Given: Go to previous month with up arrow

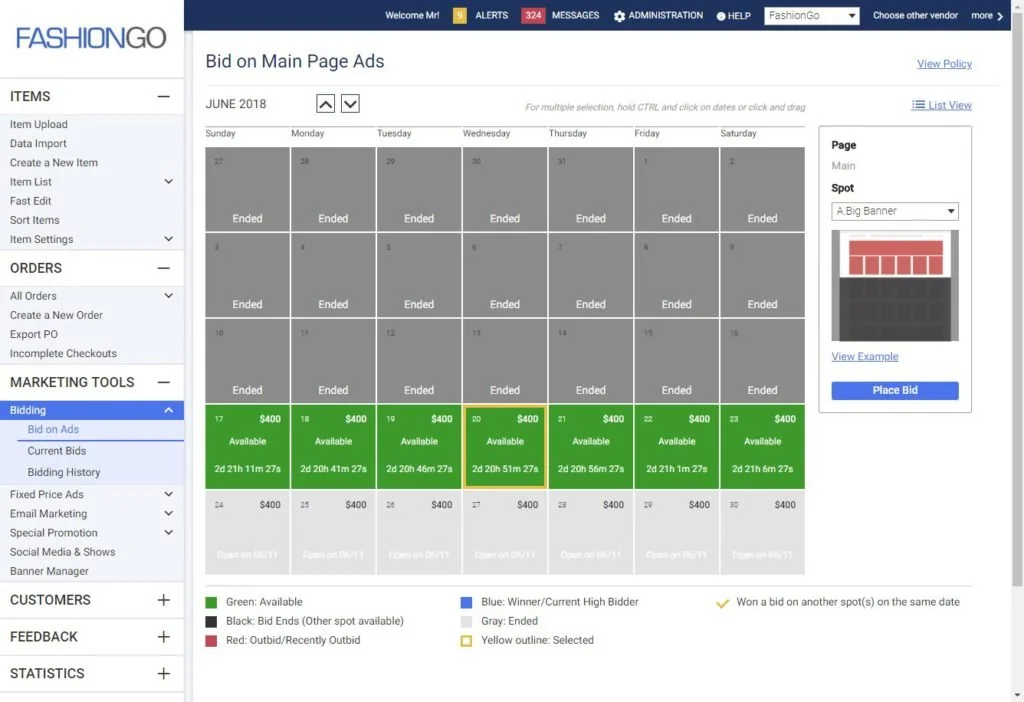Looking at the screenshot, I should point(325,103).
